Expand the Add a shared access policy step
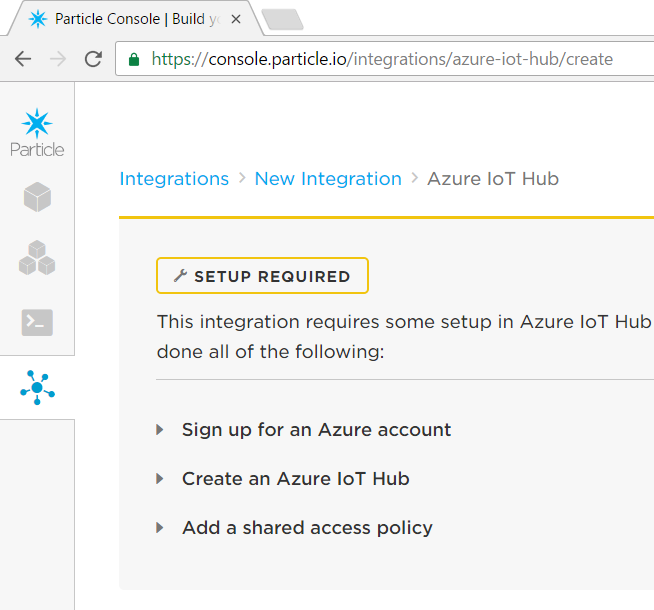This screenshot has width=654, height=610. click(x=160, y=528)
